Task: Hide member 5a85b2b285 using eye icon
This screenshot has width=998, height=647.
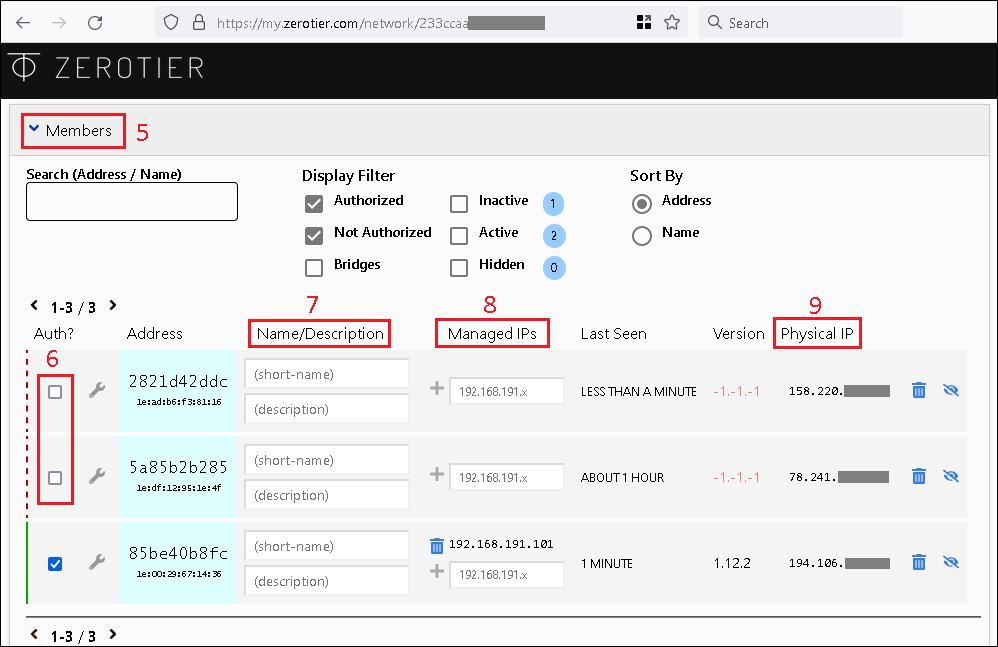Action: point(950,477)
